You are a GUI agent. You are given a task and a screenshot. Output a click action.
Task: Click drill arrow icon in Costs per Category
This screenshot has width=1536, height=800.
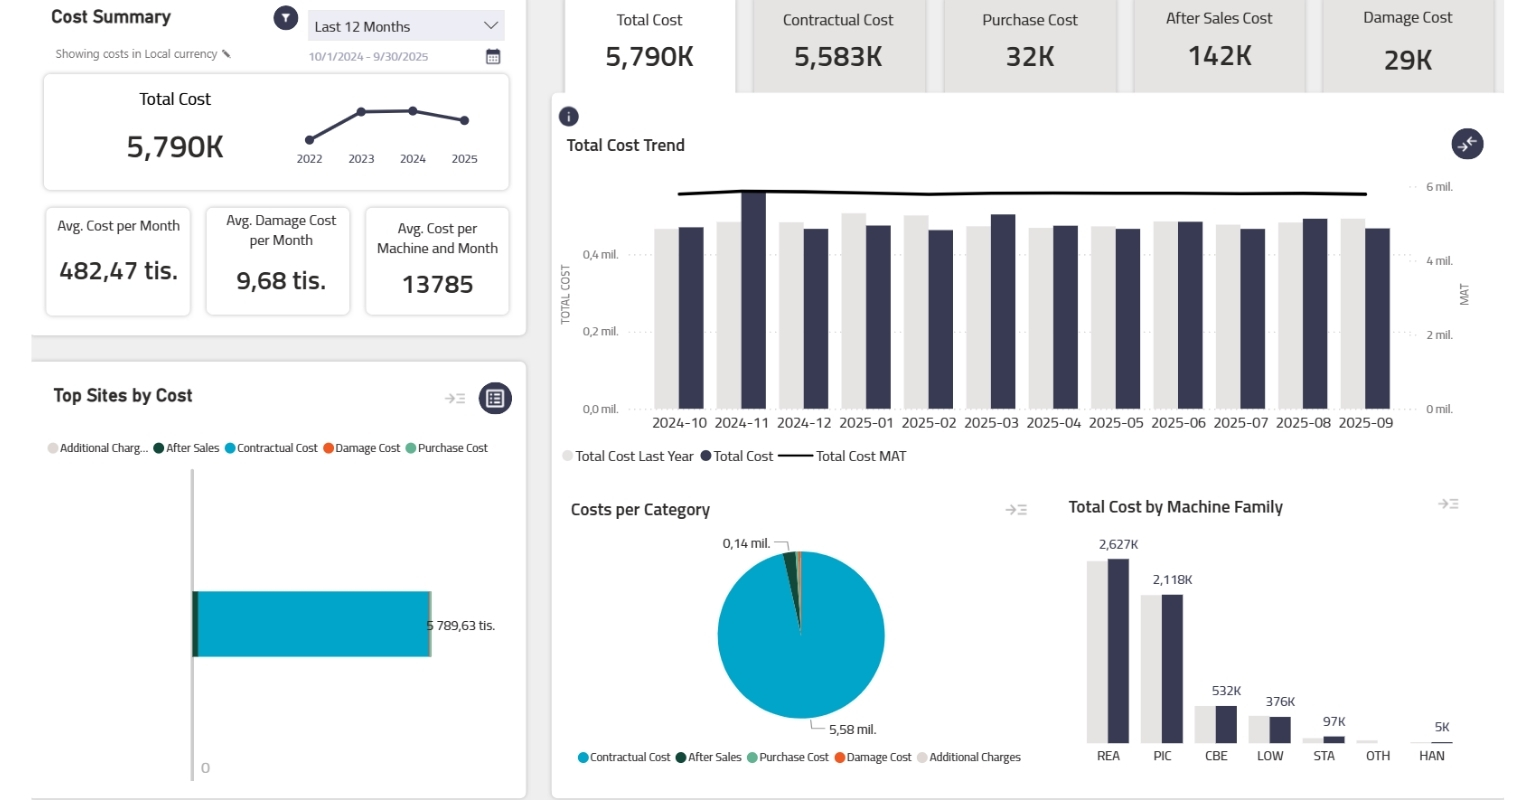pyautogui.click(x=1016, y=510)
